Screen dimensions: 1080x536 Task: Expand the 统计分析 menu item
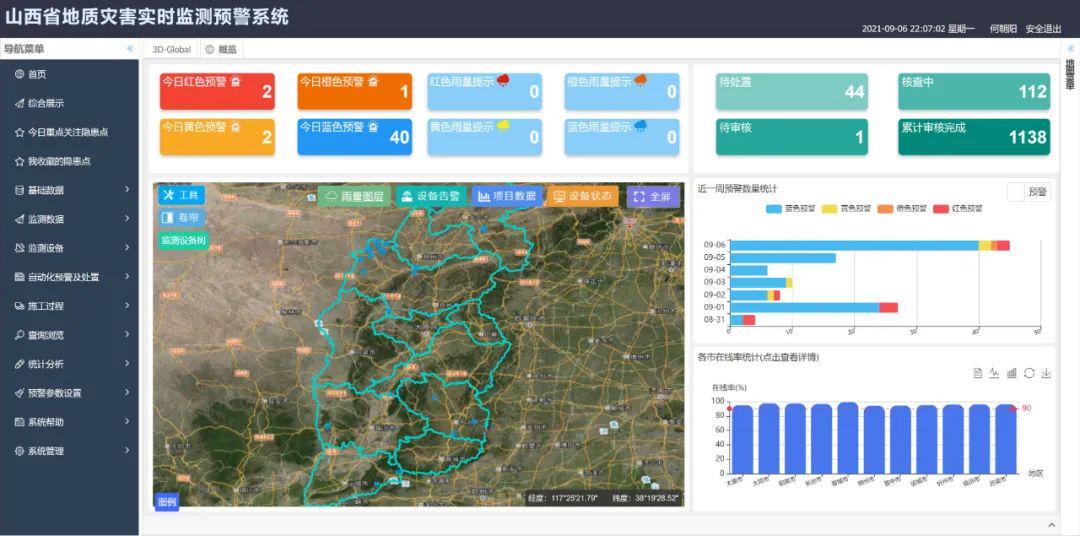[69, 364]
